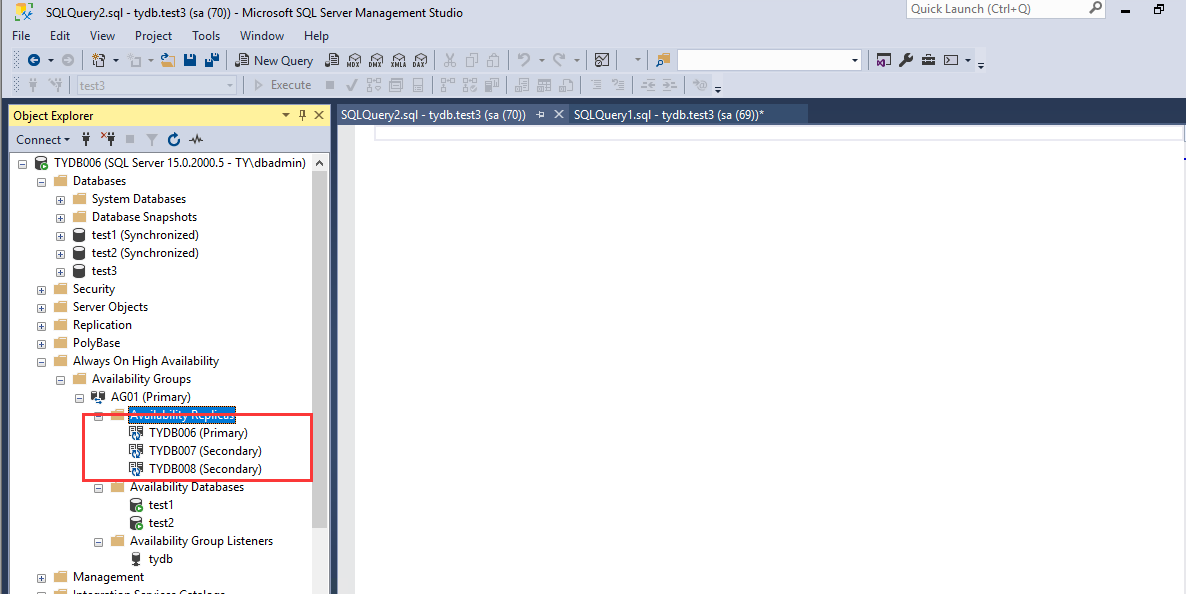Click the Parse checkmark icon
The image size is (1186, 594).
pyautogui.click(x=351, y=85)
